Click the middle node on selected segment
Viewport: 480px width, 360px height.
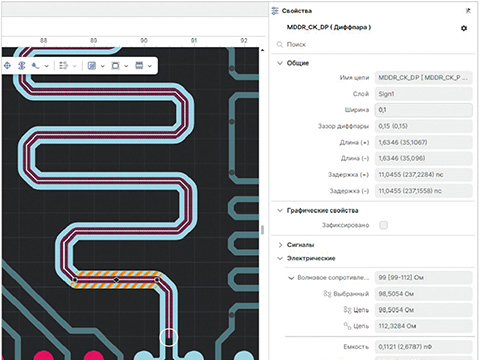click(x=116, y=280)
